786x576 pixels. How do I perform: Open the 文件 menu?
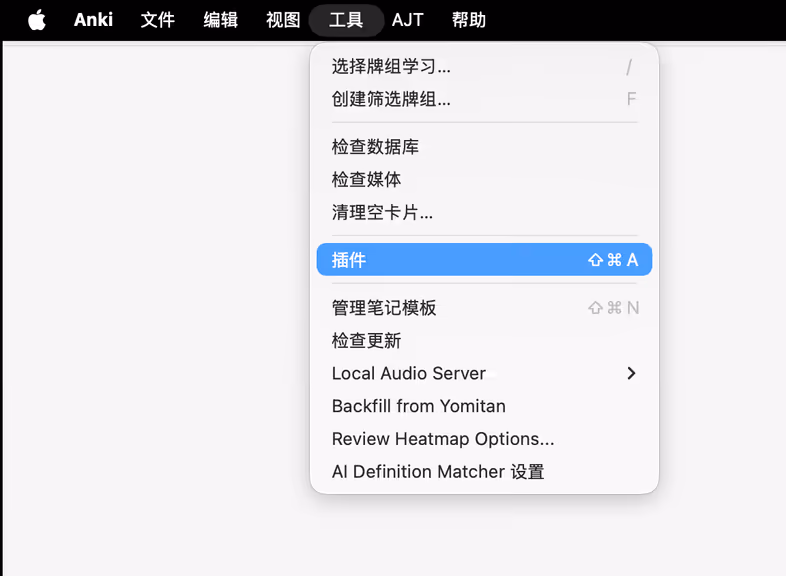pos(157,20)
